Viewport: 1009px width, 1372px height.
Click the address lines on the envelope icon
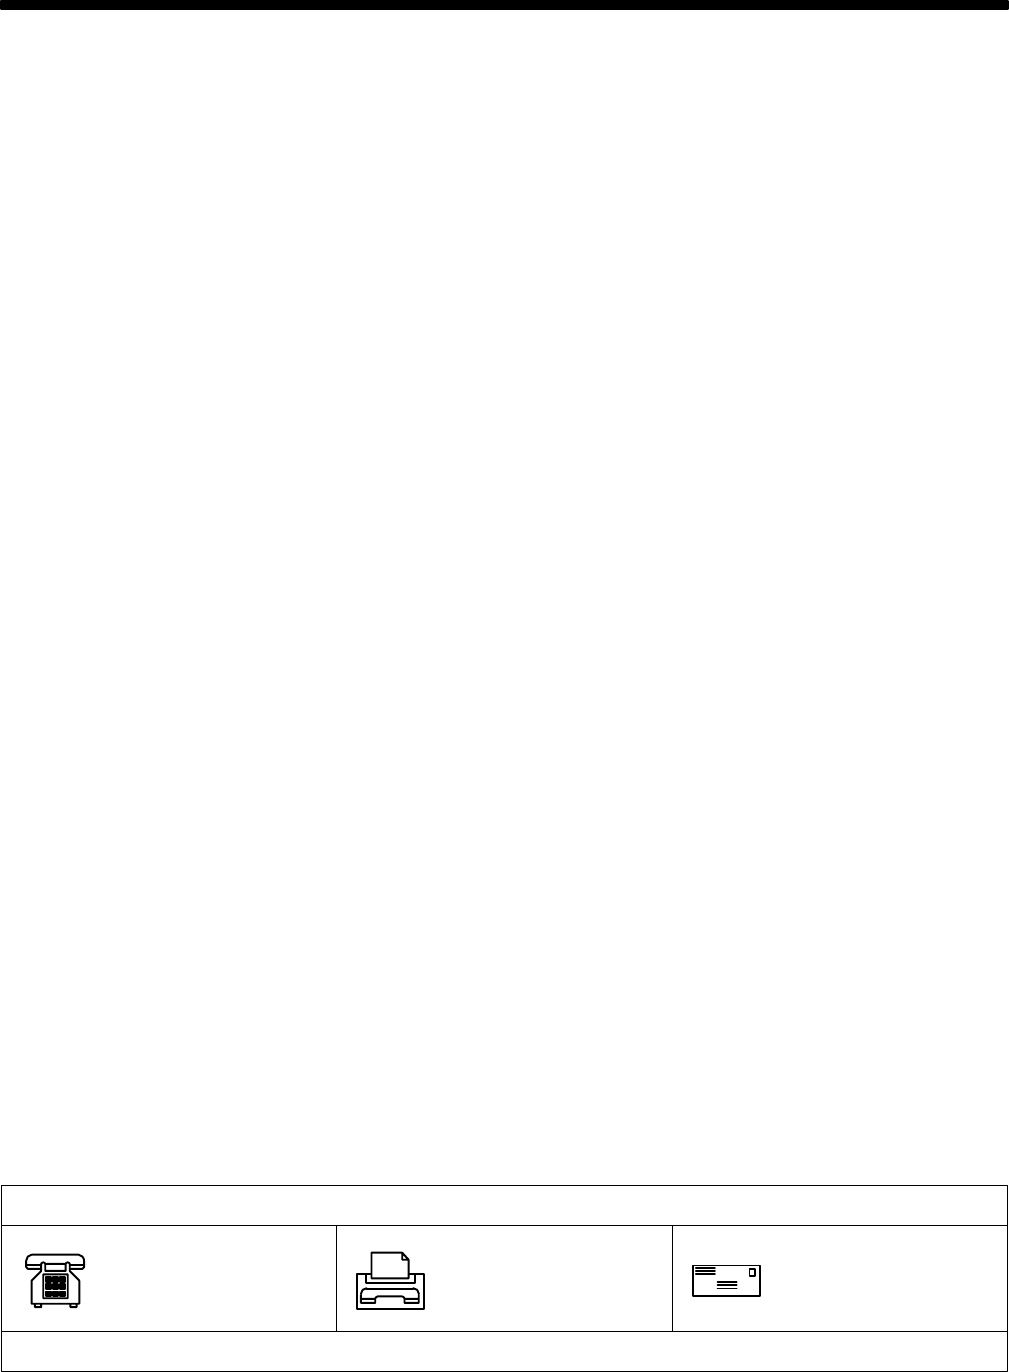coord(727,1286)
